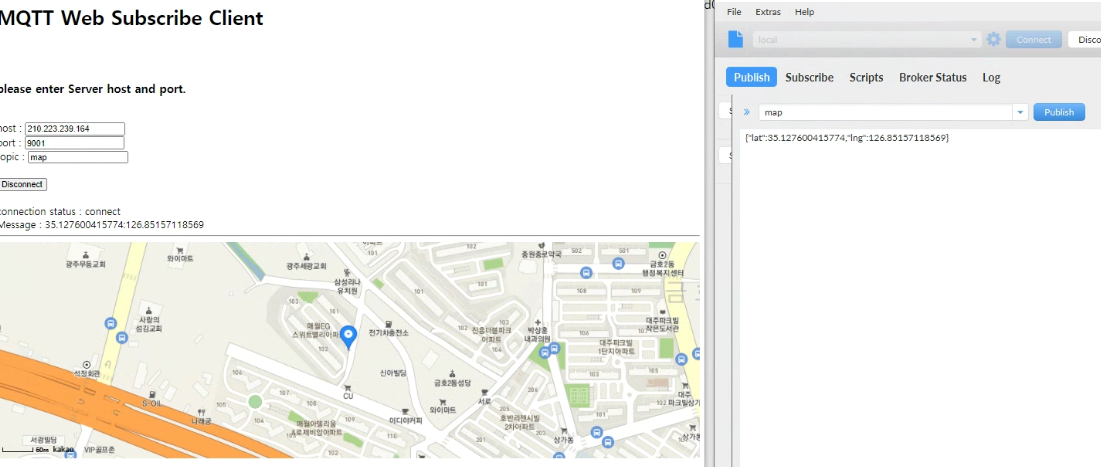Click the church icon above 금호2동성당
Viewport: 1101px width, 467px height.
451,374
